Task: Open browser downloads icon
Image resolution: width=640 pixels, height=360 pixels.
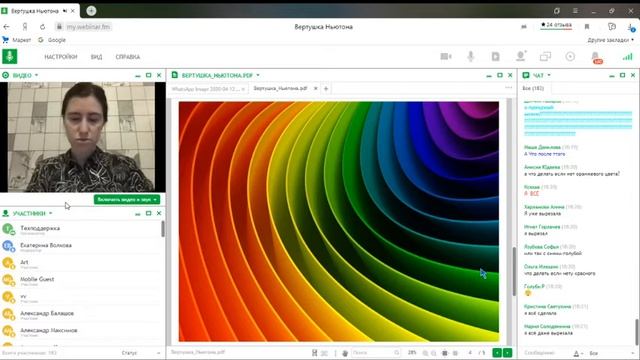Action: [x=631, y=27]
